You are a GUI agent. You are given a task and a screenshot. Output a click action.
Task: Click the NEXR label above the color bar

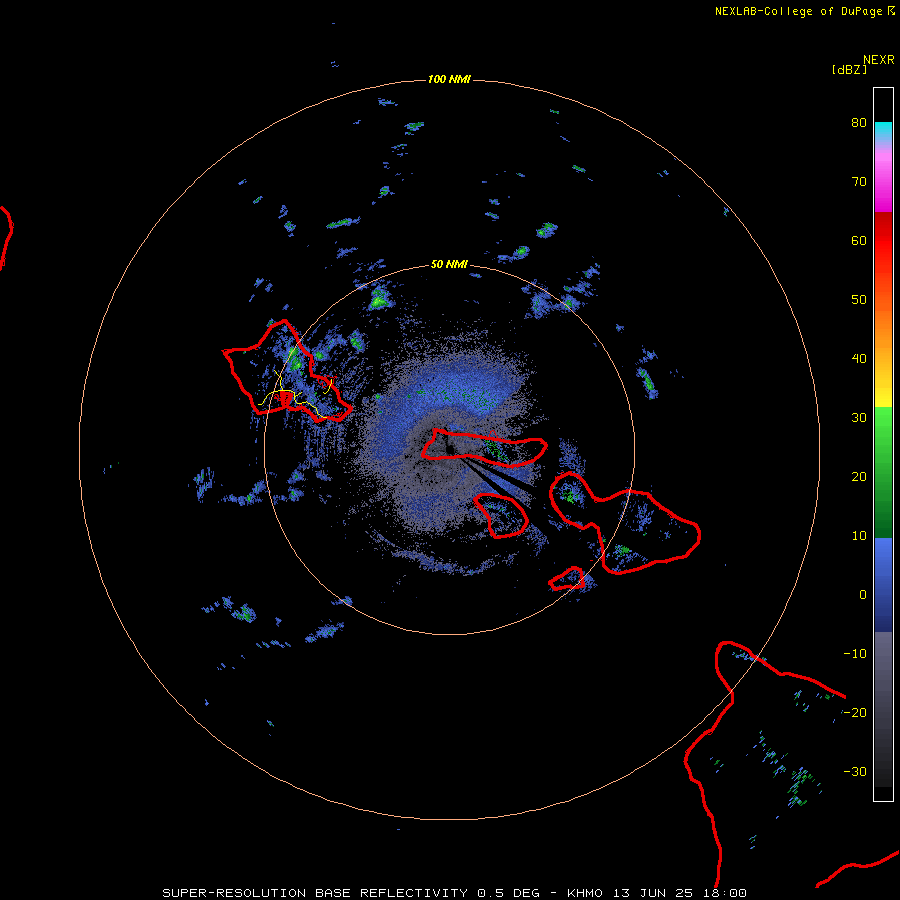click(x=879, y=60)
